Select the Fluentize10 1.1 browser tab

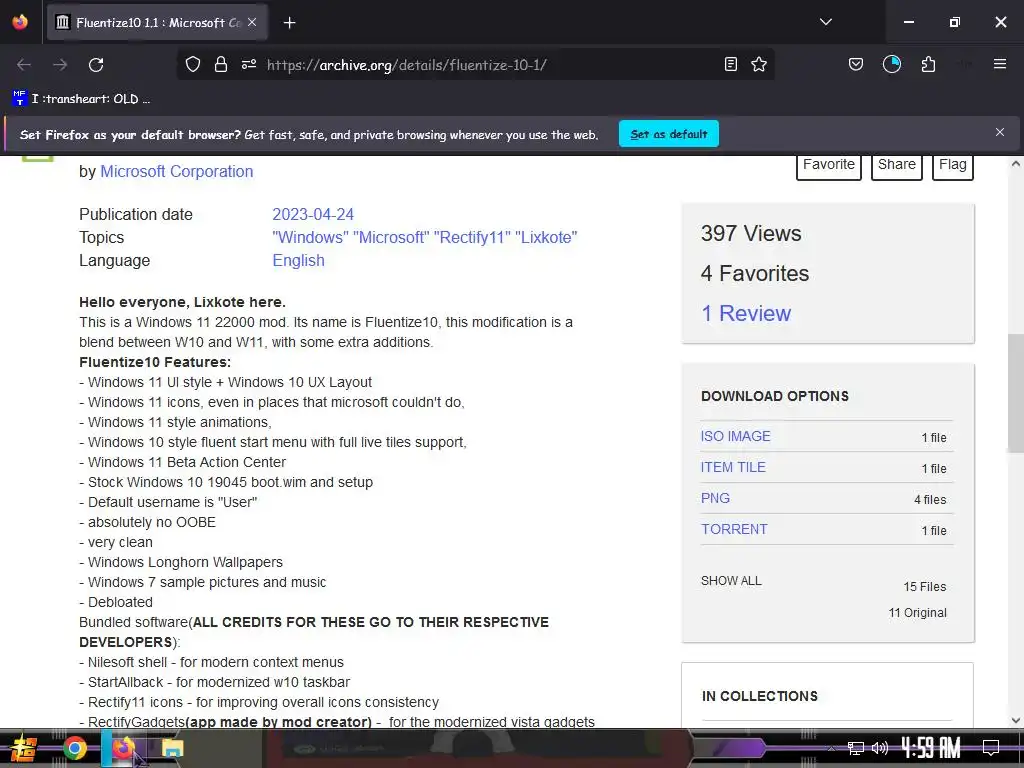(x=157, y=23)
